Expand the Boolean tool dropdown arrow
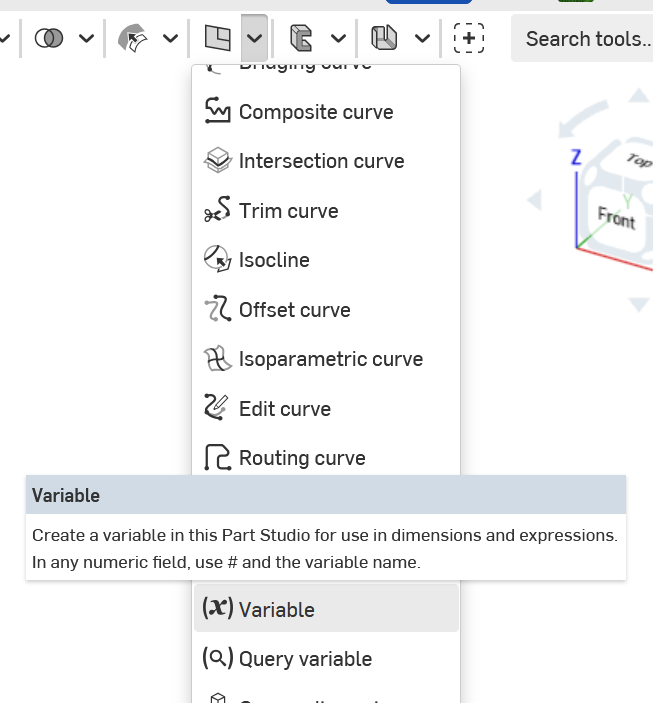Screen dimensions: 653x703 (86, 38)
